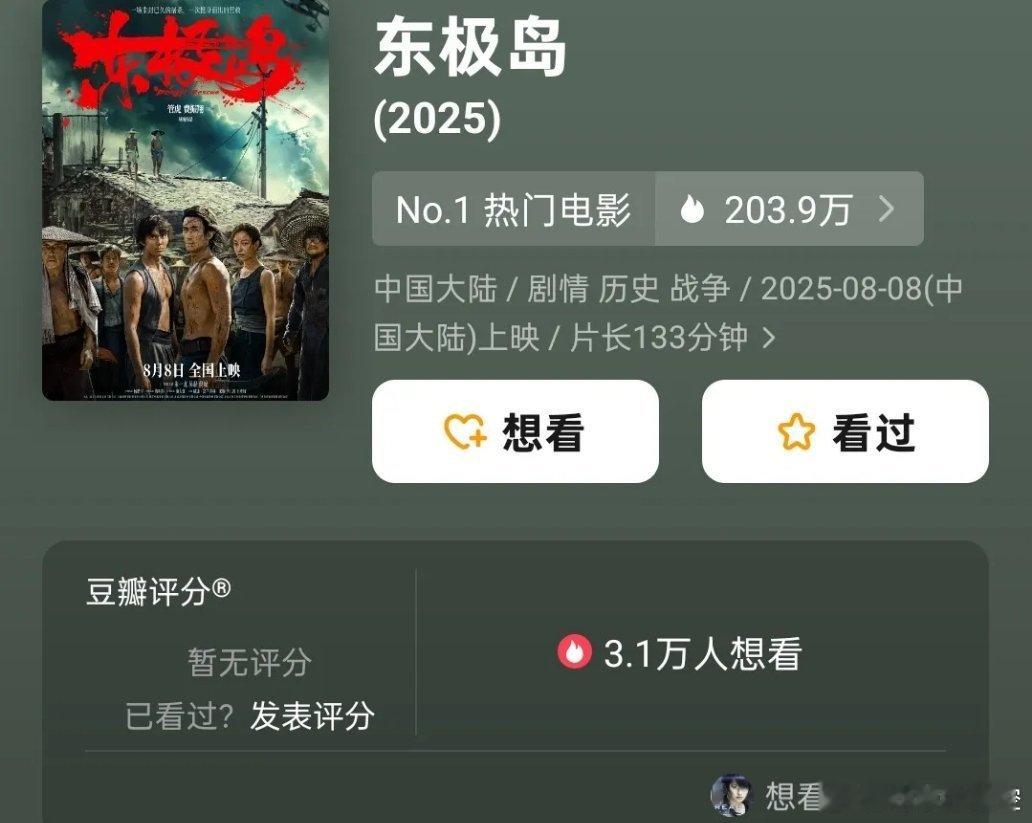
Task: Expand movie details chevron after 片长133分钟
Action: (768, 338)
